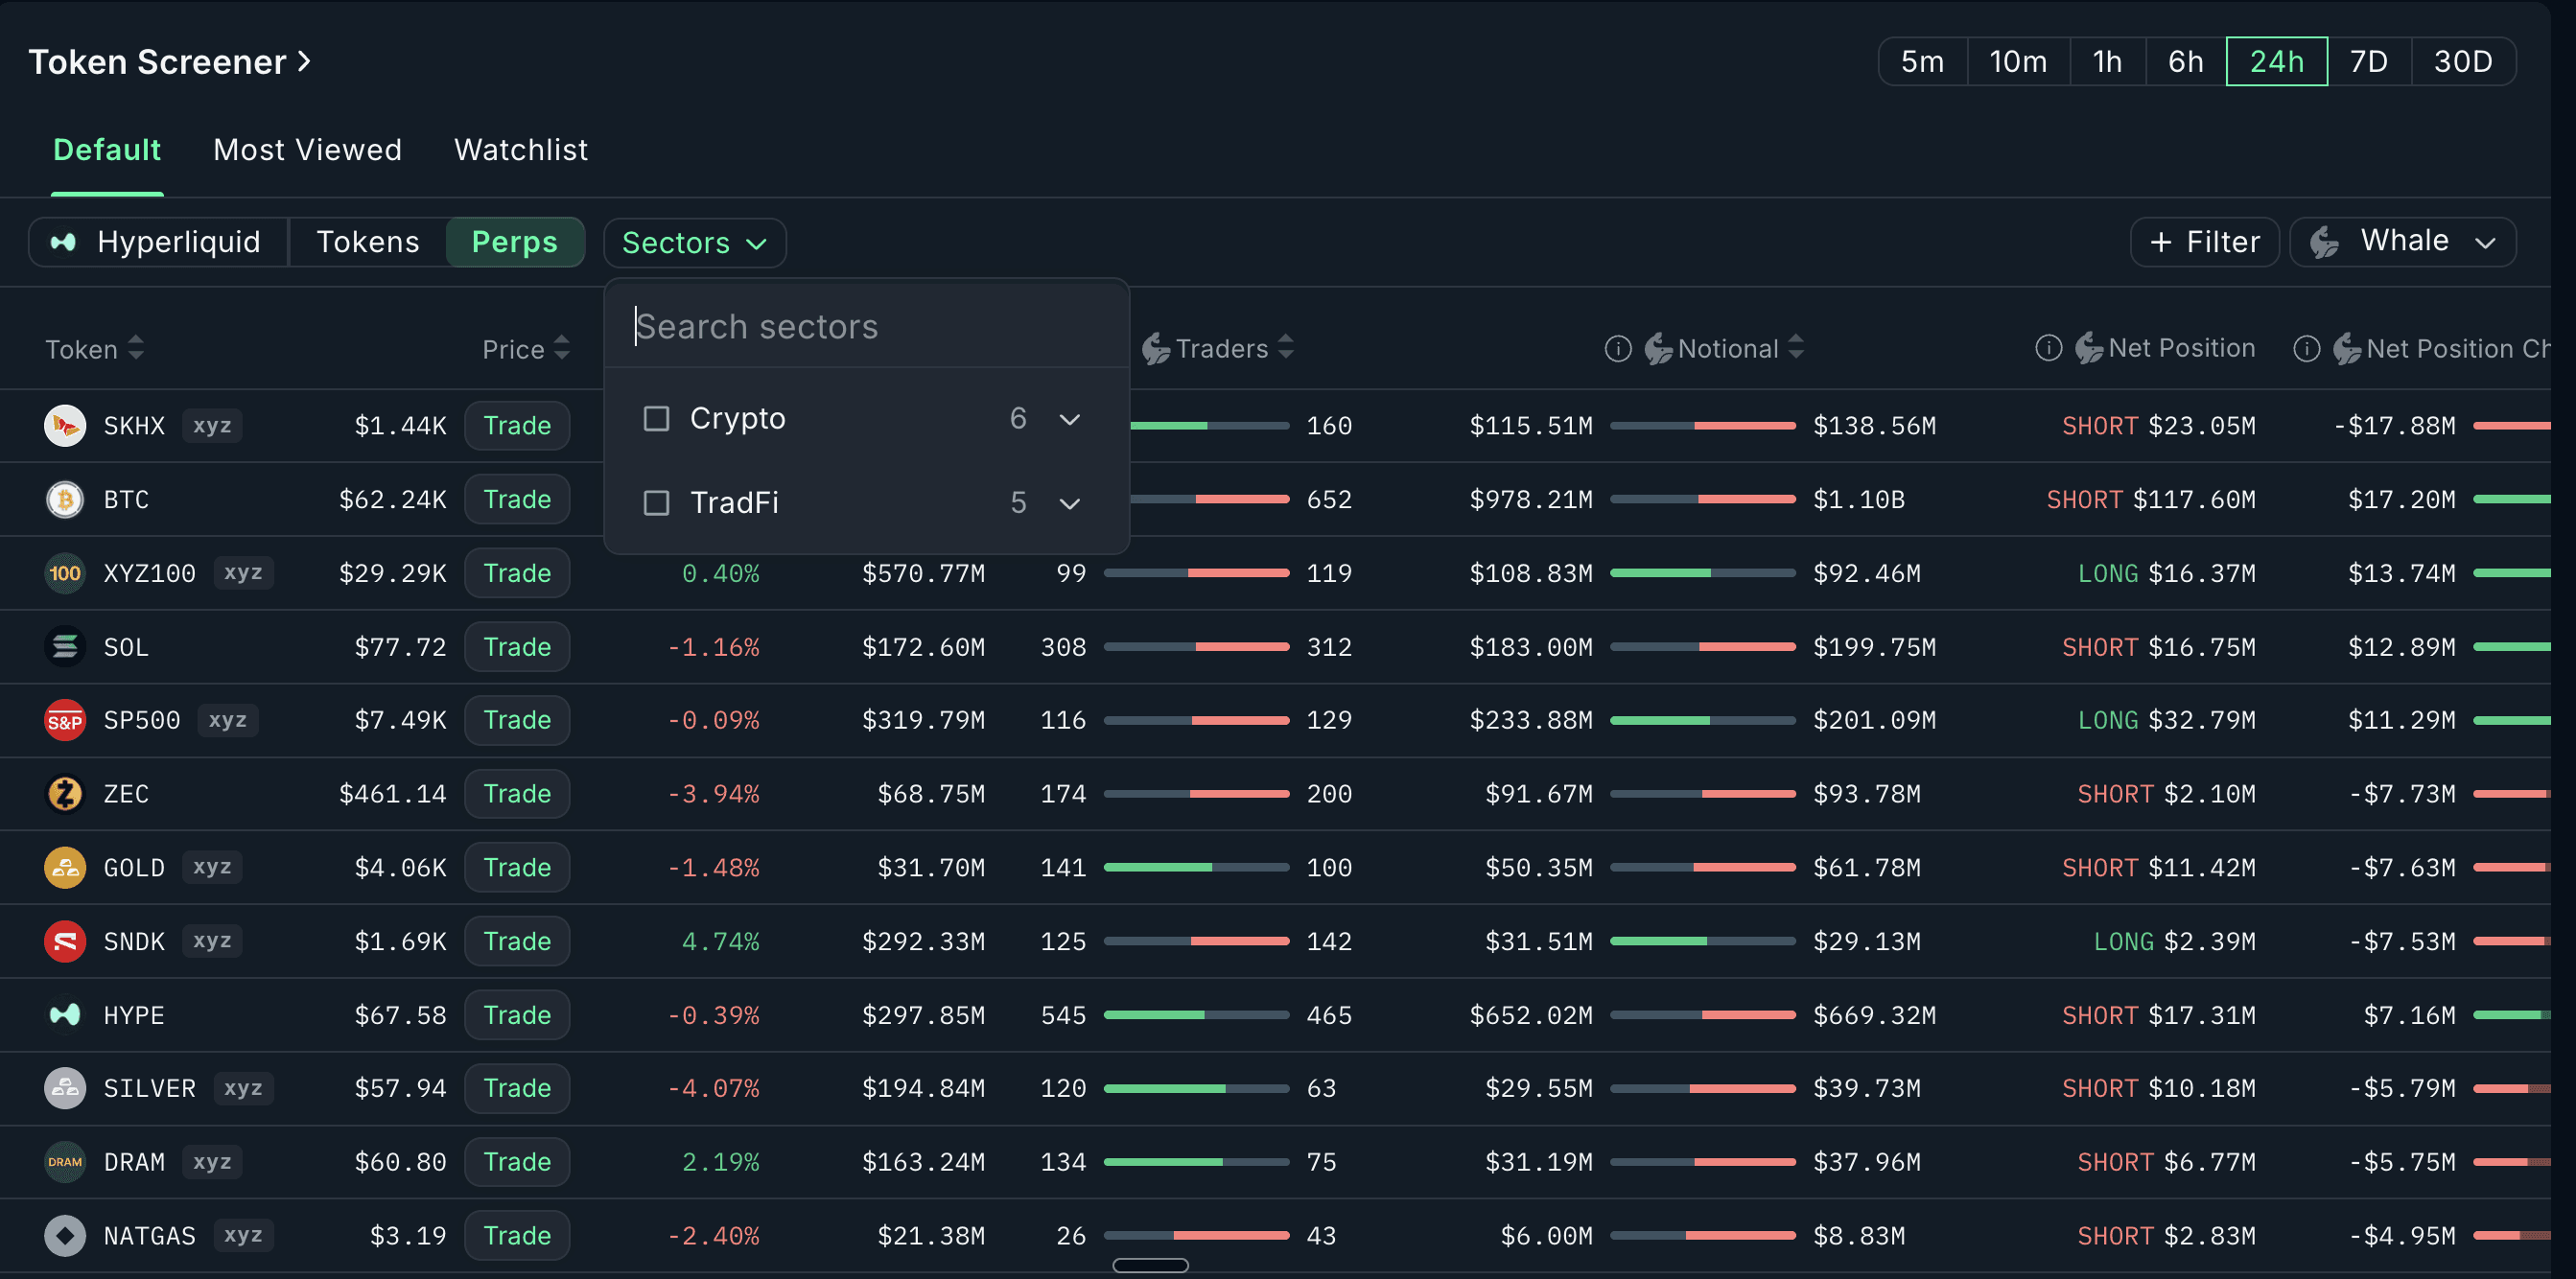
Task: Click whale icon in Net Position header
Action: [2089, 348]
